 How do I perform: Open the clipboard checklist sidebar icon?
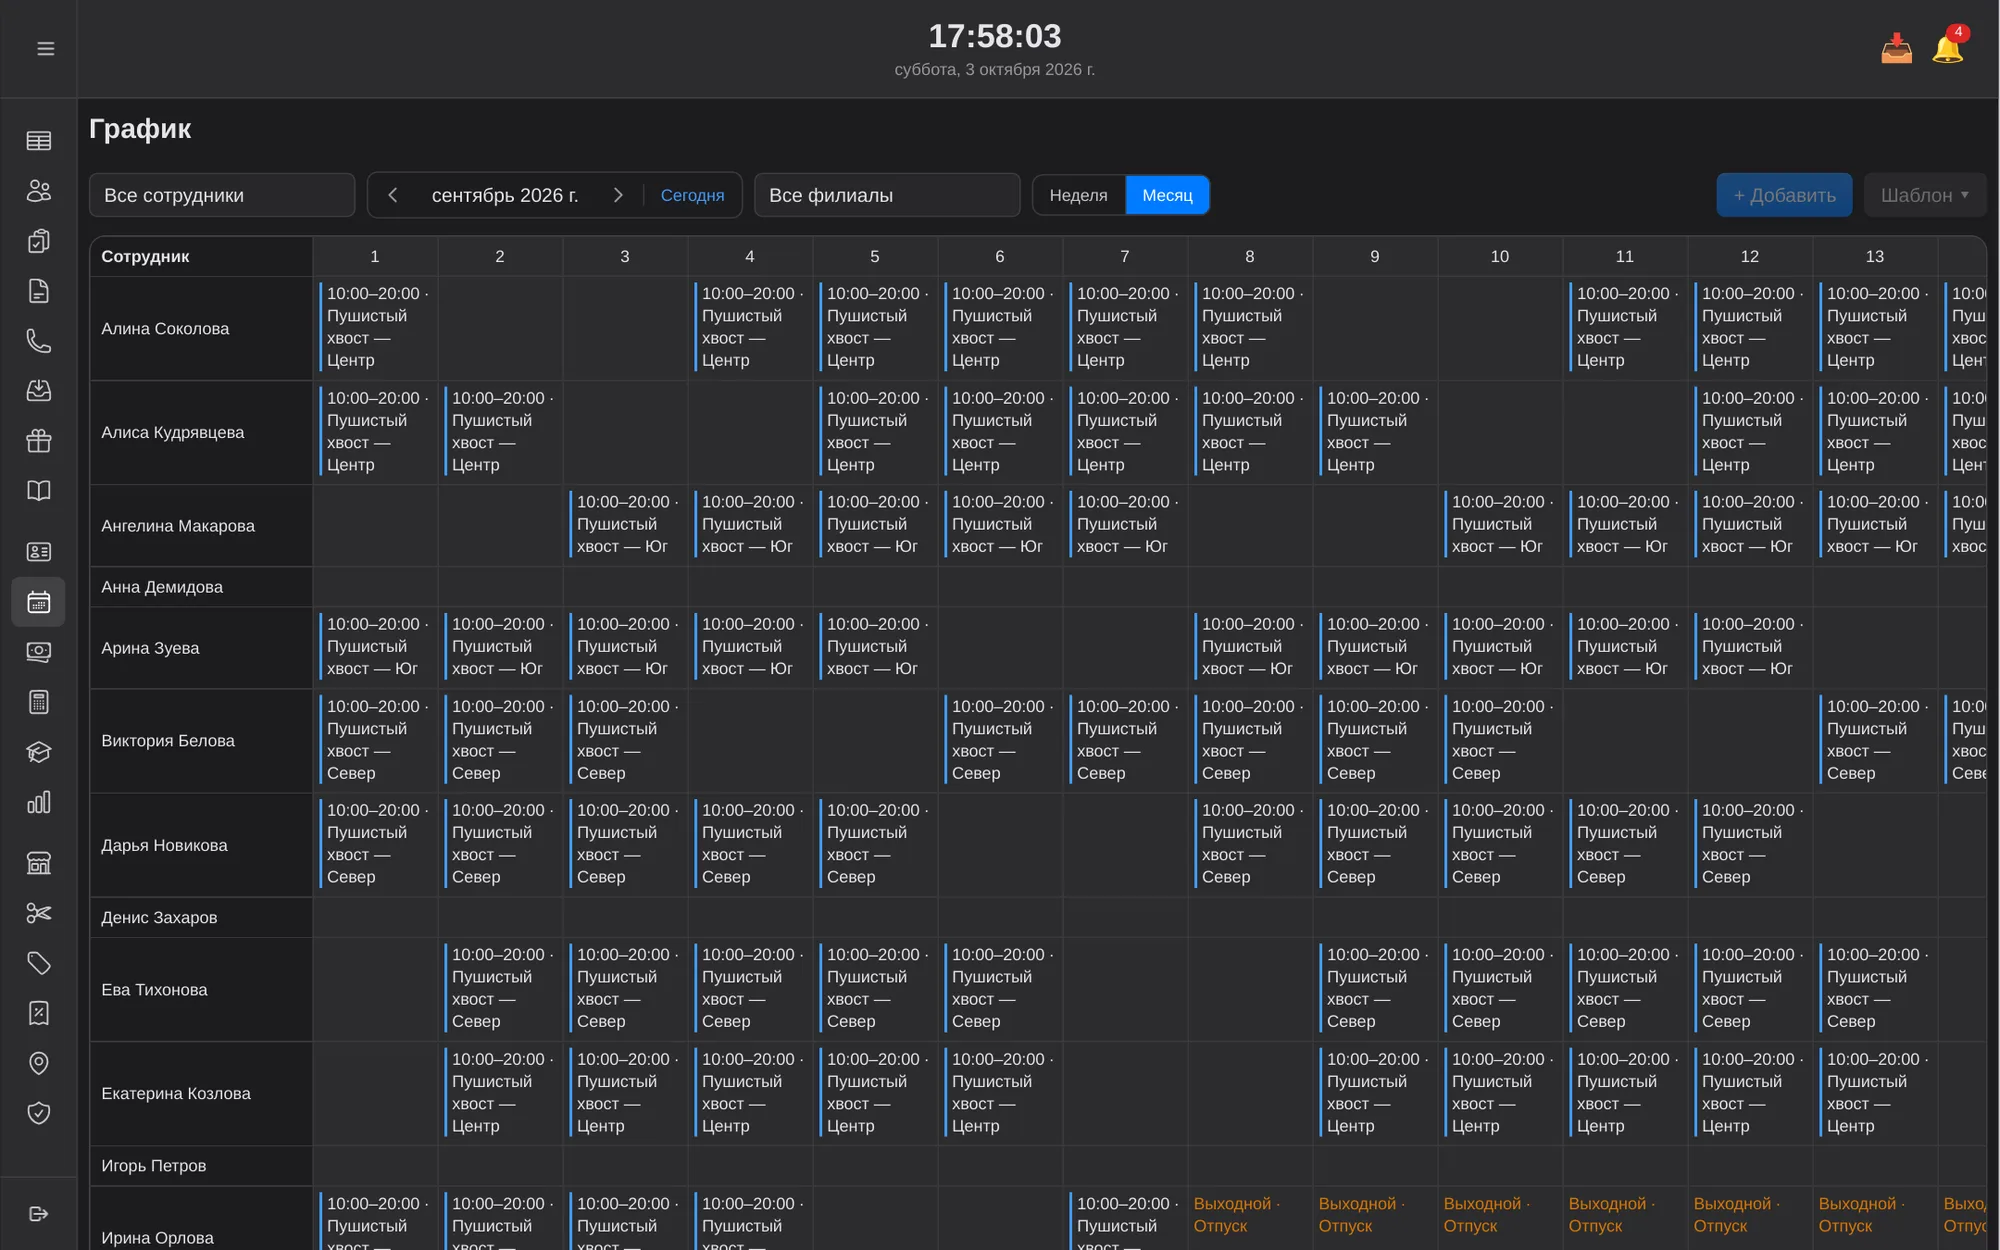pyautogui.click(x=39, y=241)
